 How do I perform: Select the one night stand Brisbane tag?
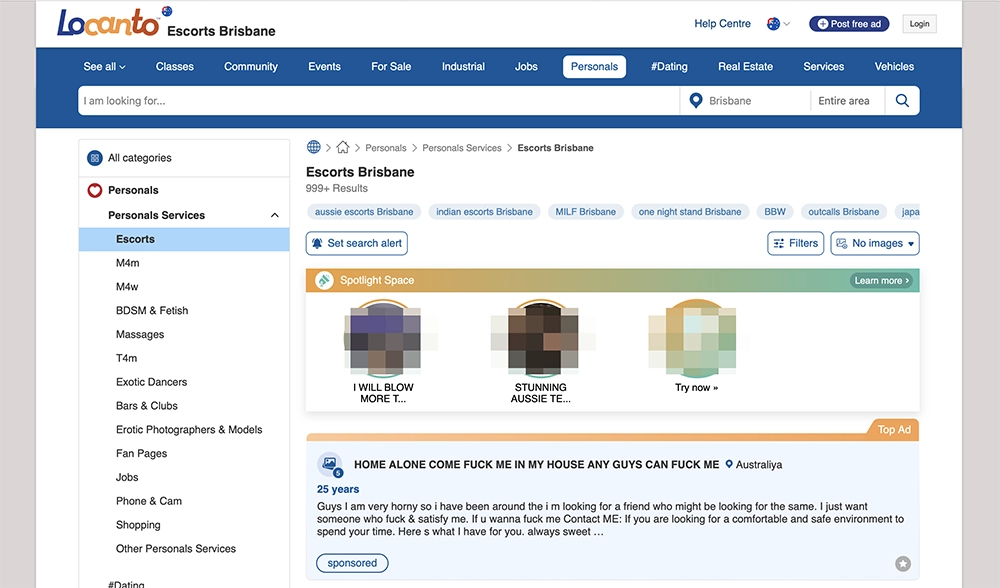coord(690,212)
